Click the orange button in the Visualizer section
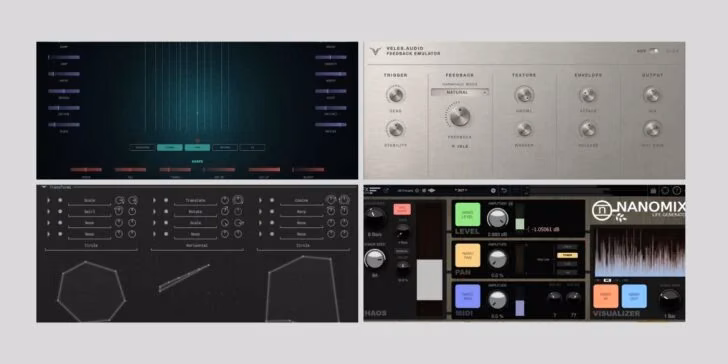This screenshot has height=364, width=728. 605,296
